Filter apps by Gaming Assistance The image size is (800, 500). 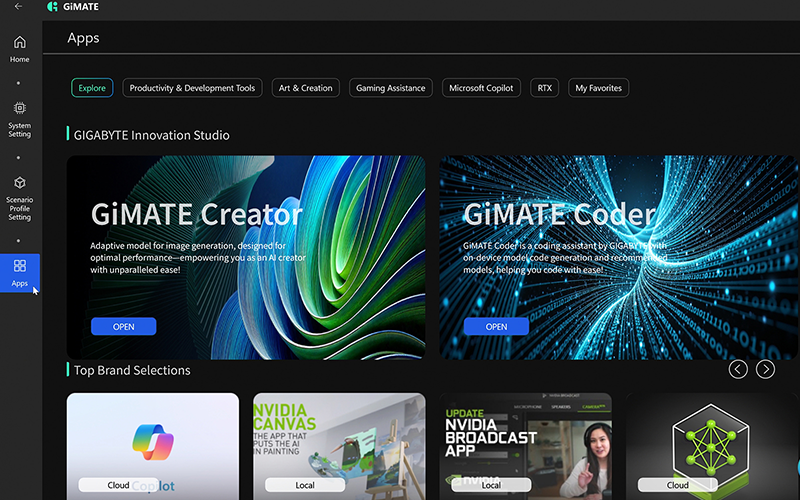click(390, 88)
